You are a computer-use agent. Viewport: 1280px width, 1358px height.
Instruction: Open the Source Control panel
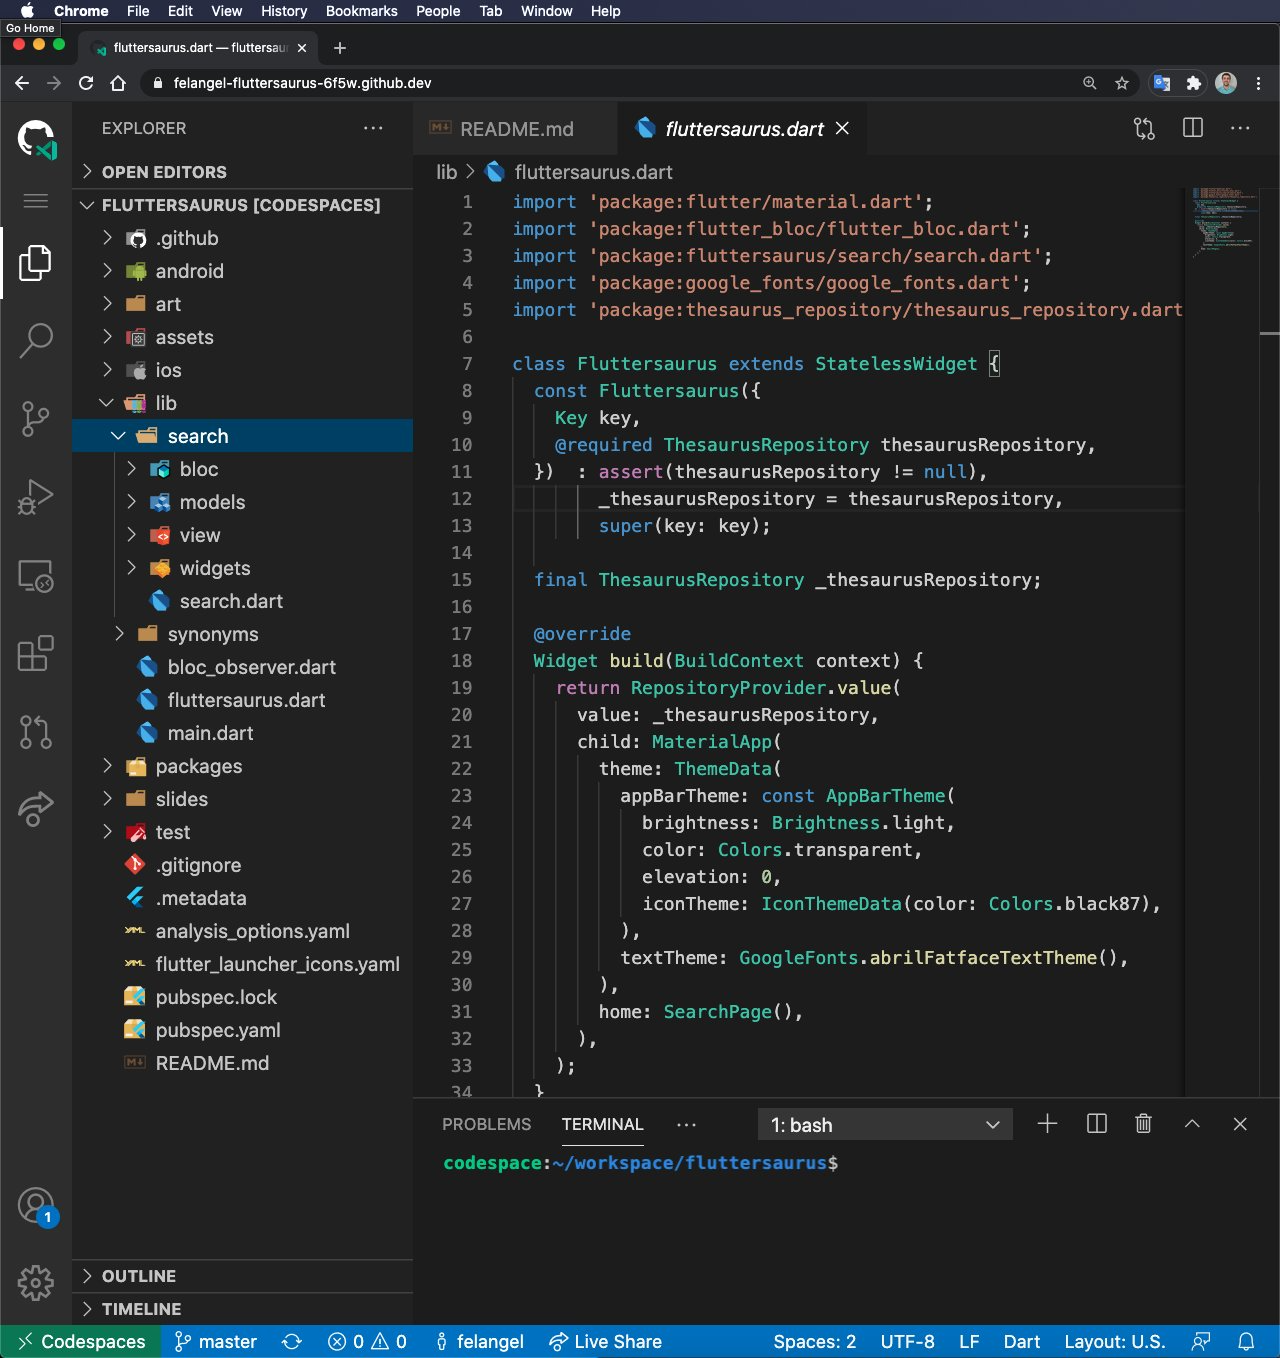(37, 420)
